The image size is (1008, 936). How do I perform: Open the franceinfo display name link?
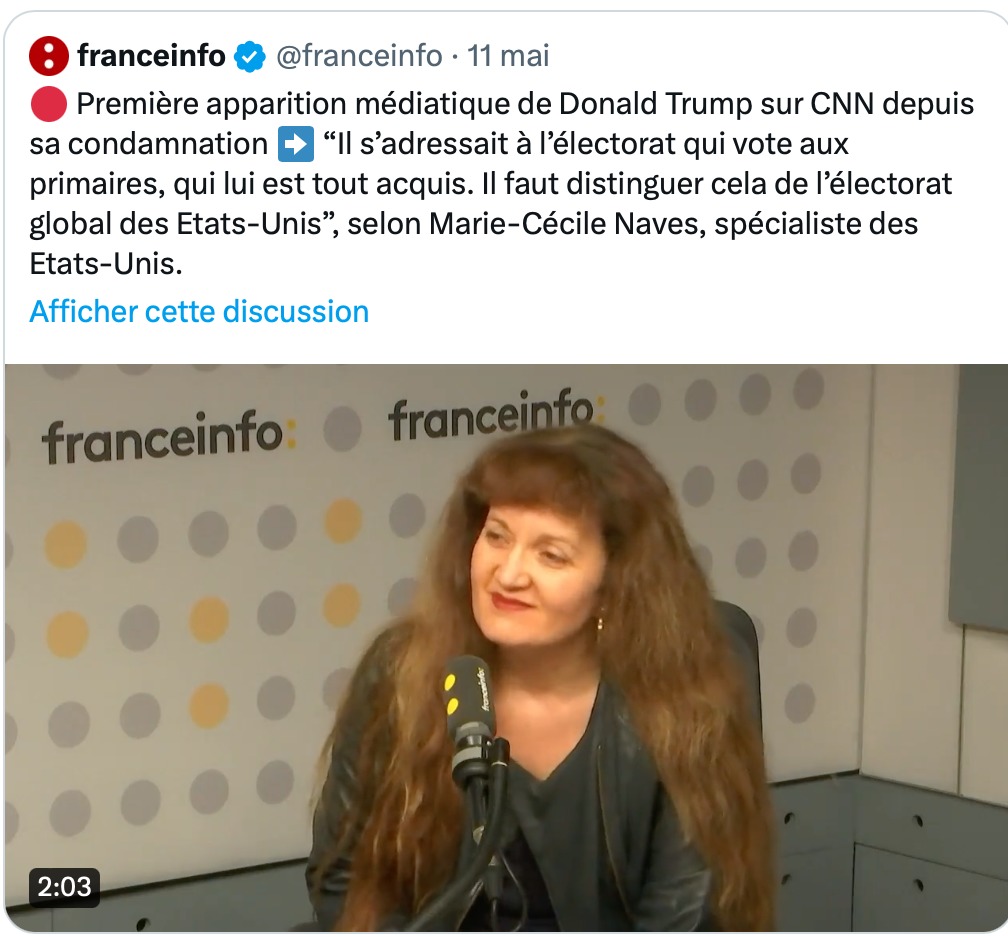pos(151,56)
